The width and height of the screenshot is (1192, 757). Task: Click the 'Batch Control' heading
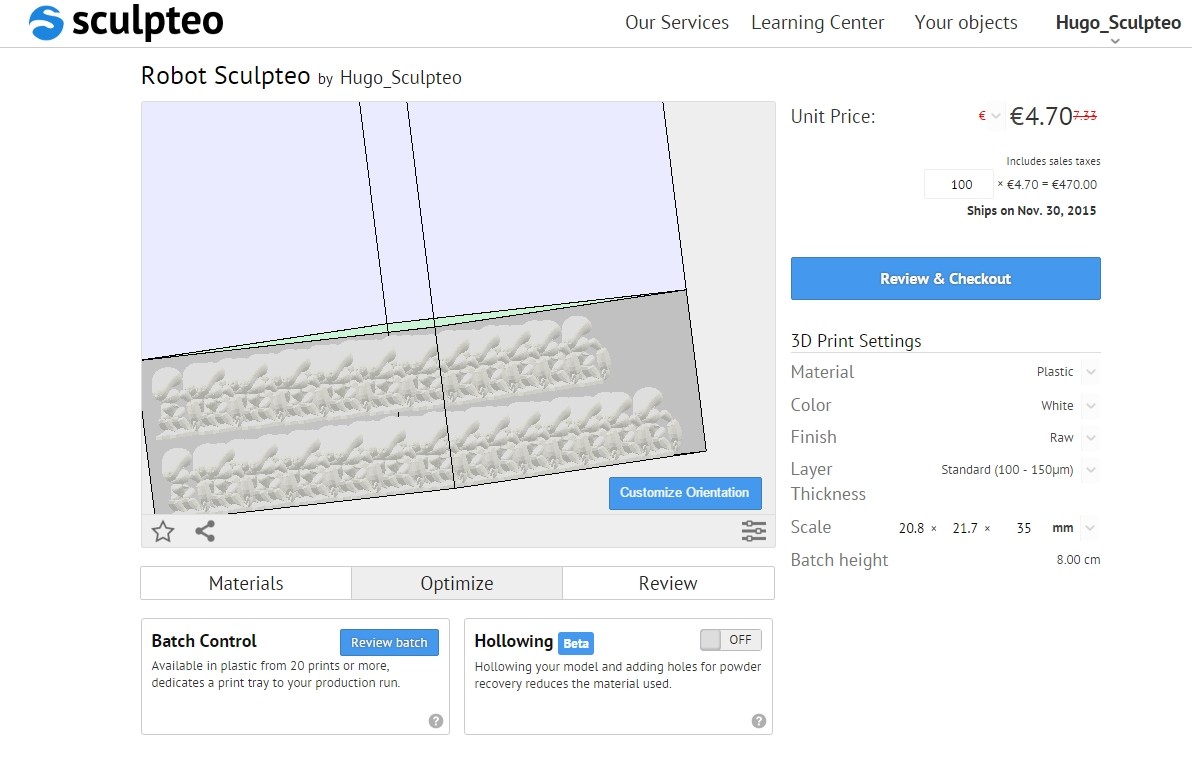[204, 641]
